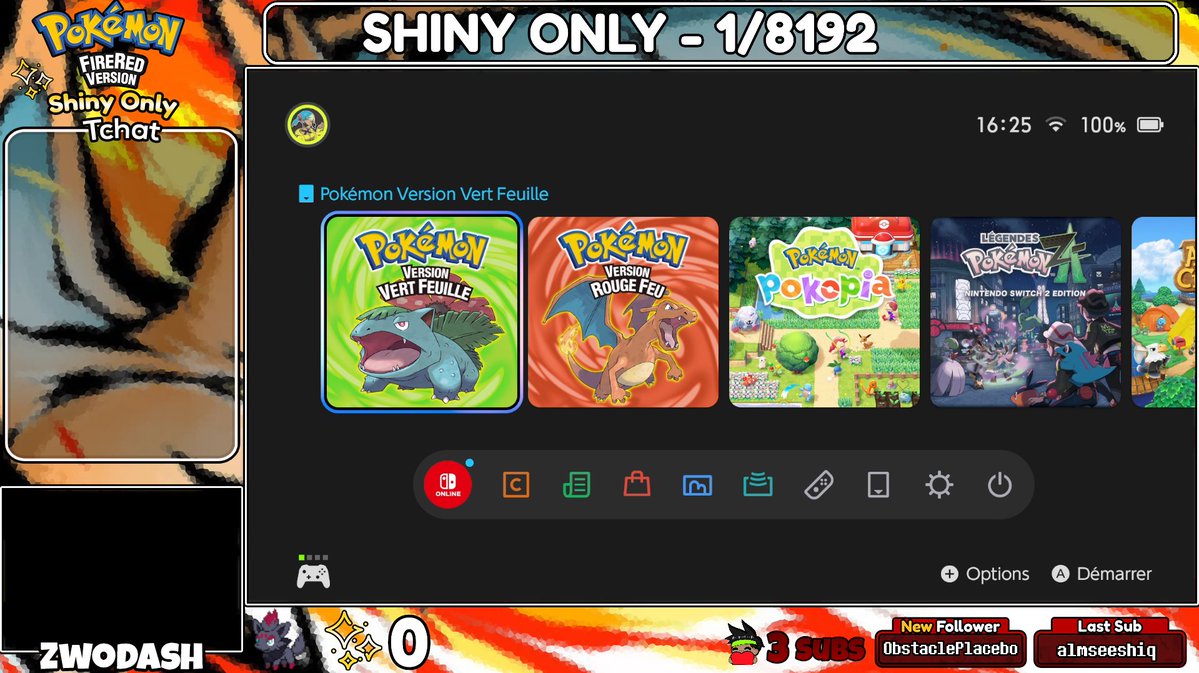Screen dimensions: 1199x673
Task: Select the partially visible Animal Crossing tile
Action: click(1162, 312)
